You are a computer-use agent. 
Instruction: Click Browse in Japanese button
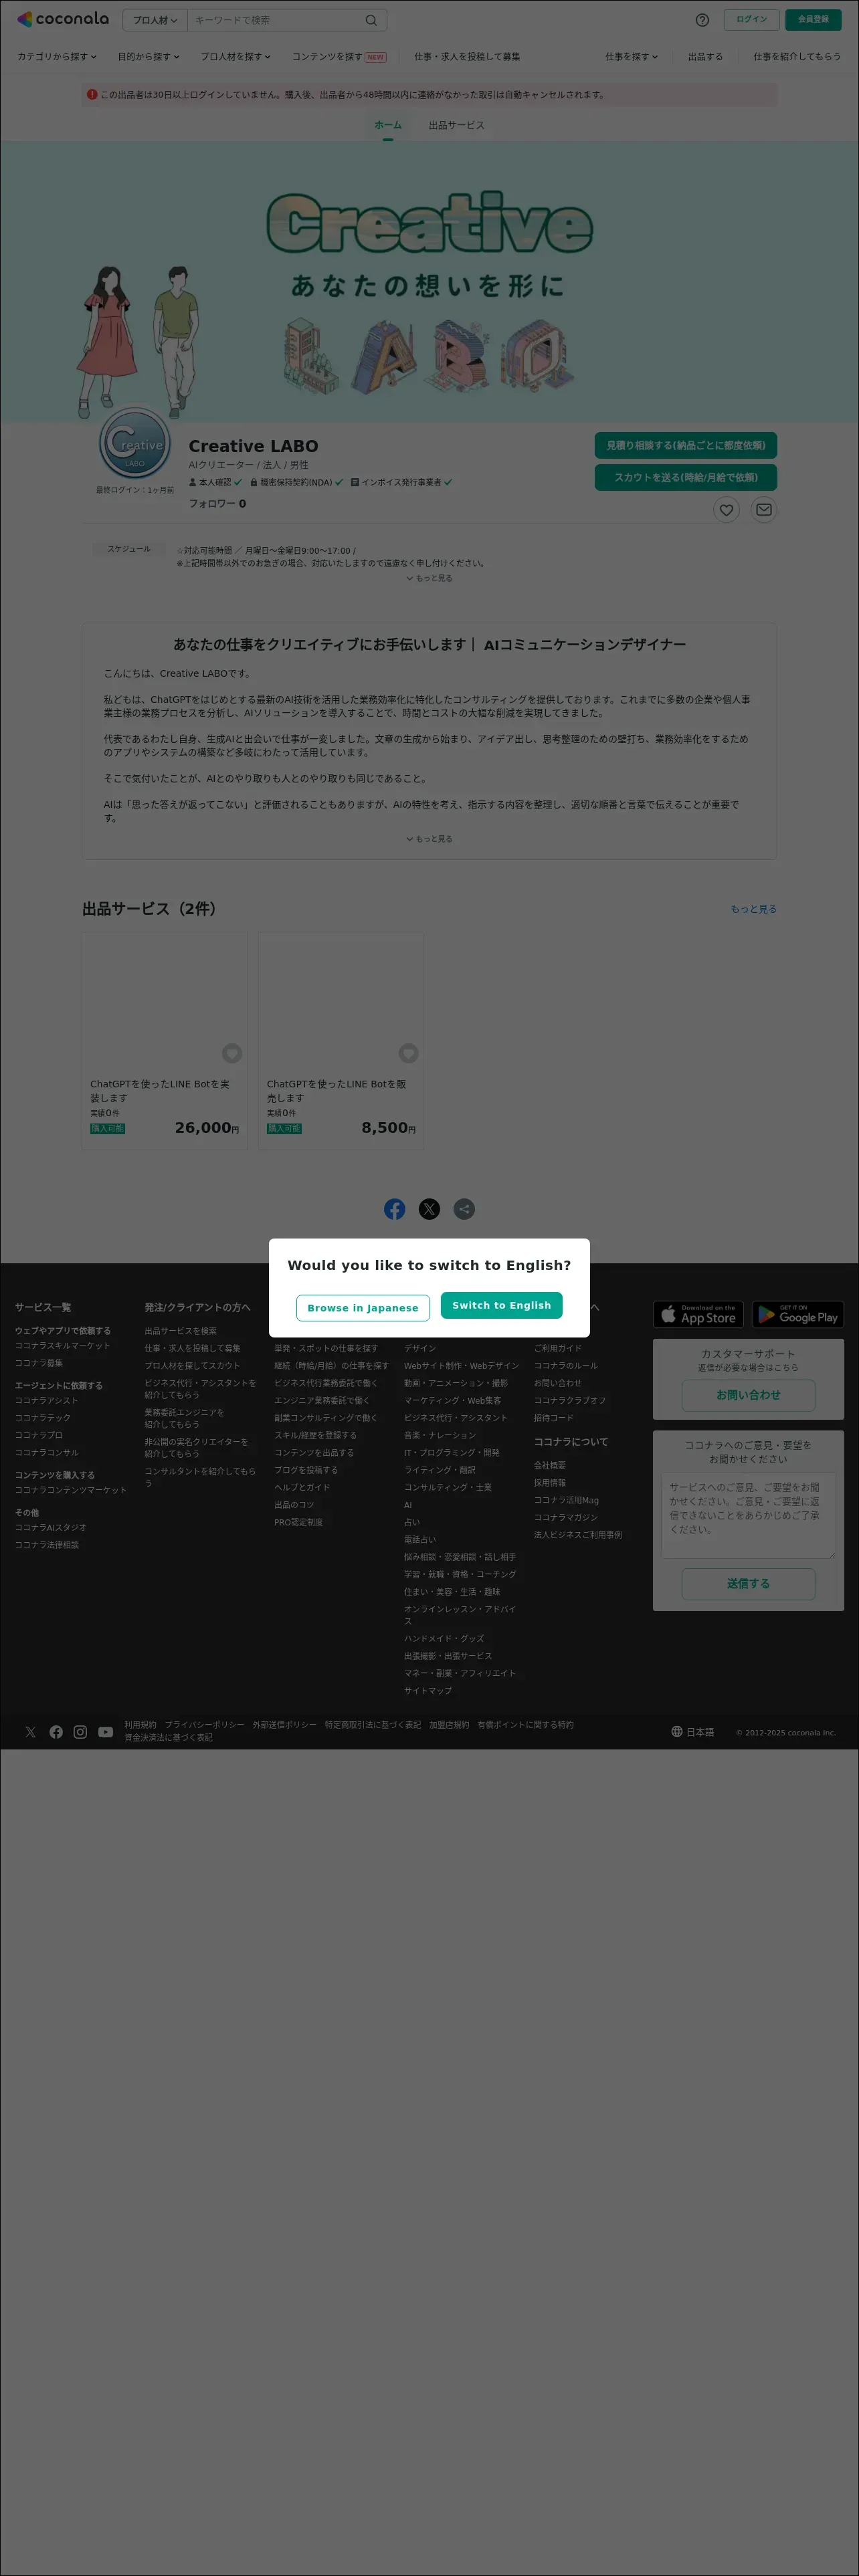click(x=363, y=1308)
